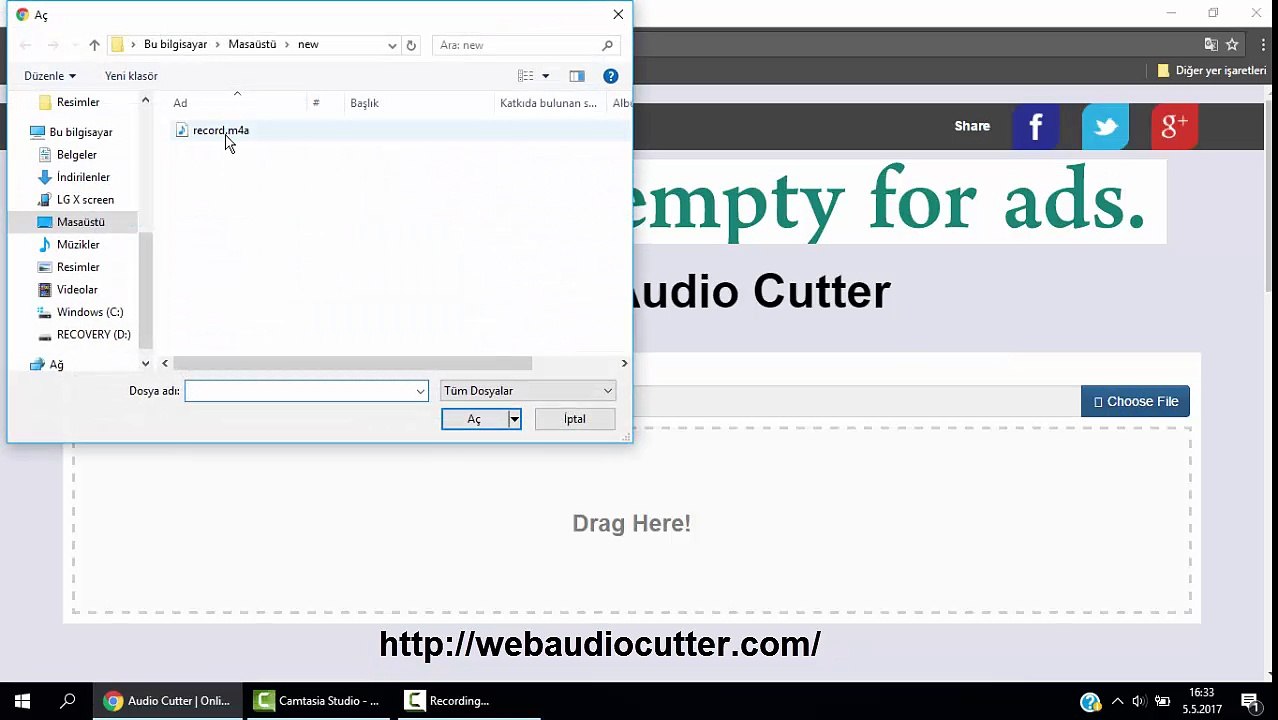Open the battery status tray icon
The height and width of the screenshot is (720, 1278).
[1162, 701]
